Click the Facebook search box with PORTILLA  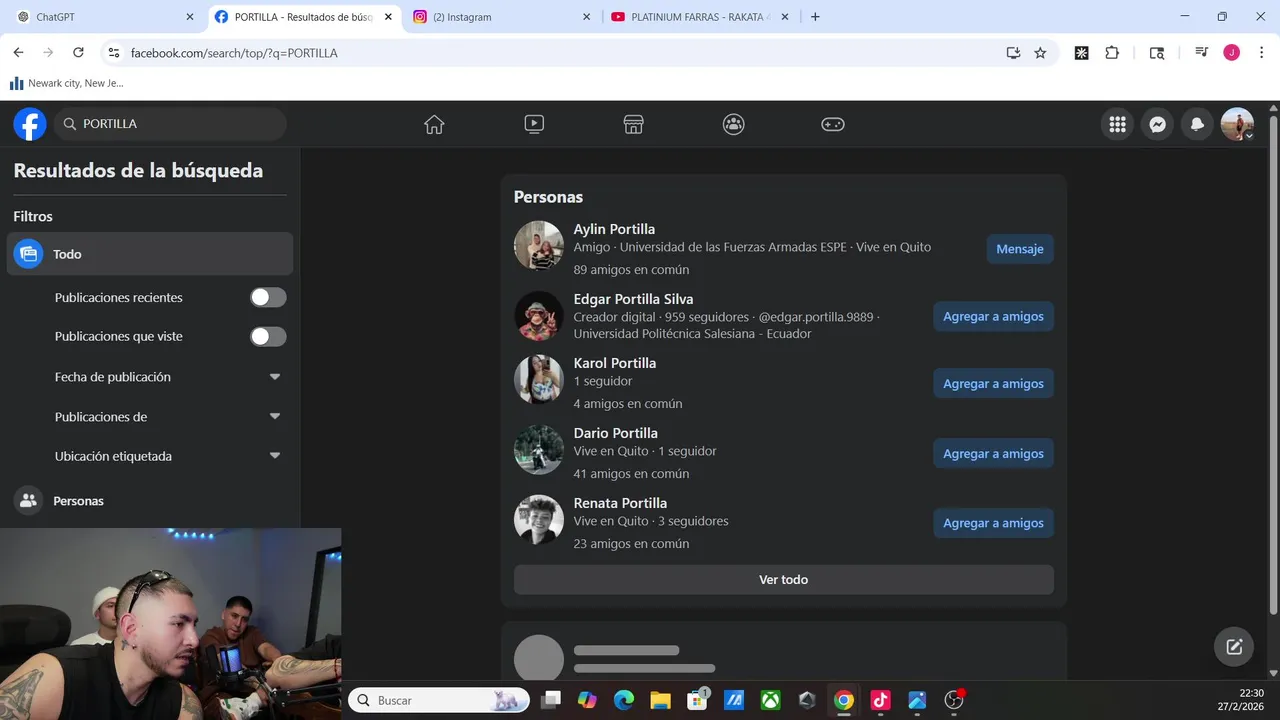[171, 124]
